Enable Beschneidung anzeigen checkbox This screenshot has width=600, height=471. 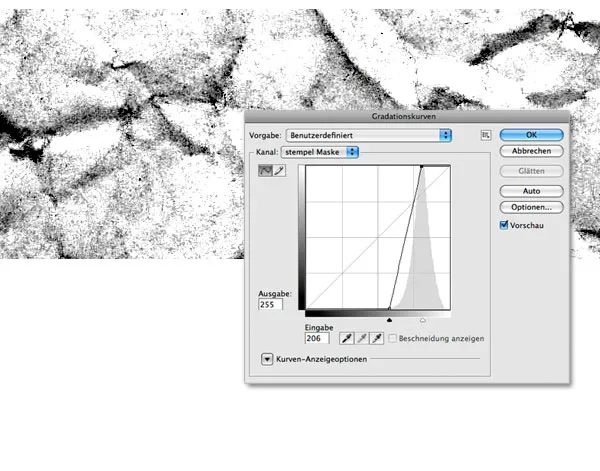[394, 338]
